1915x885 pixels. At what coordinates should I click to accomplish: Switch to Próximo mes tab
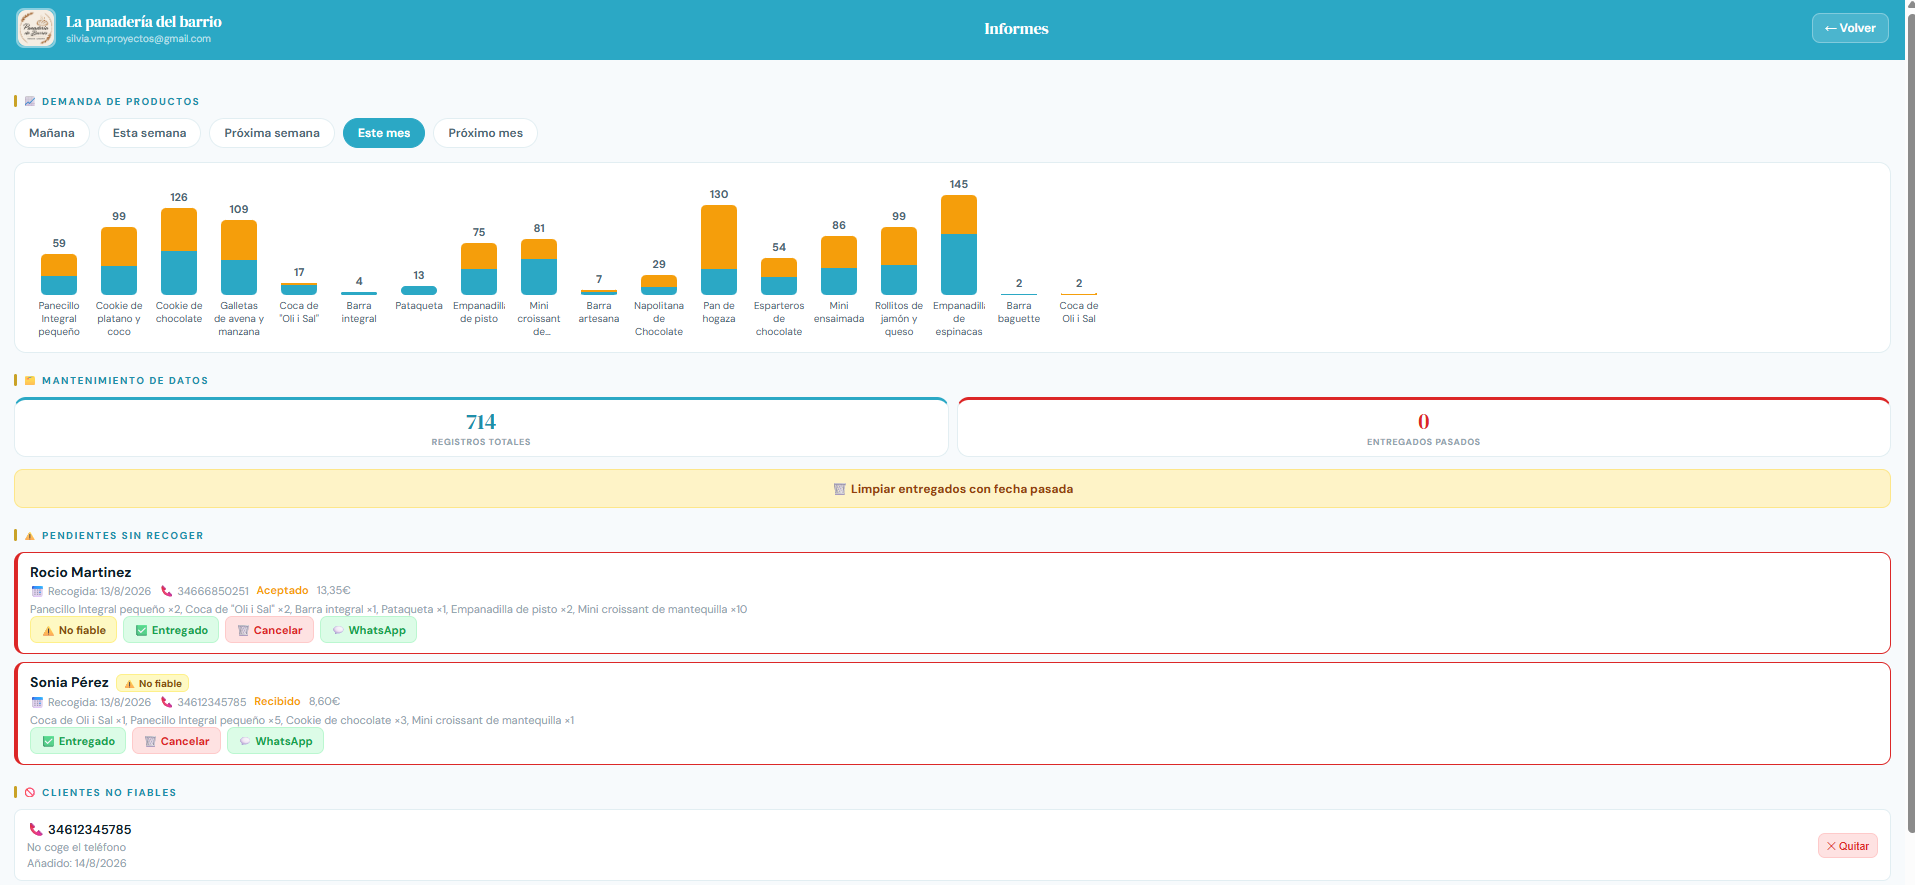(x=485, y=133)
